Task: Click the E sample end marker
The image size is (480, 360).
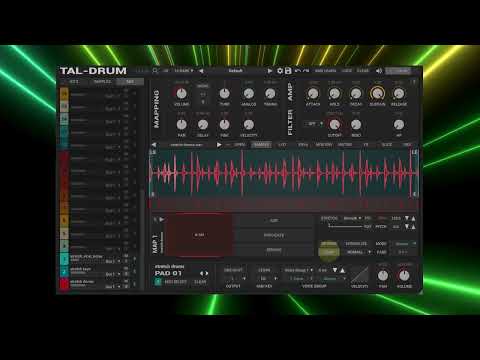Action: pyautogui.click(x=414, y=194)
